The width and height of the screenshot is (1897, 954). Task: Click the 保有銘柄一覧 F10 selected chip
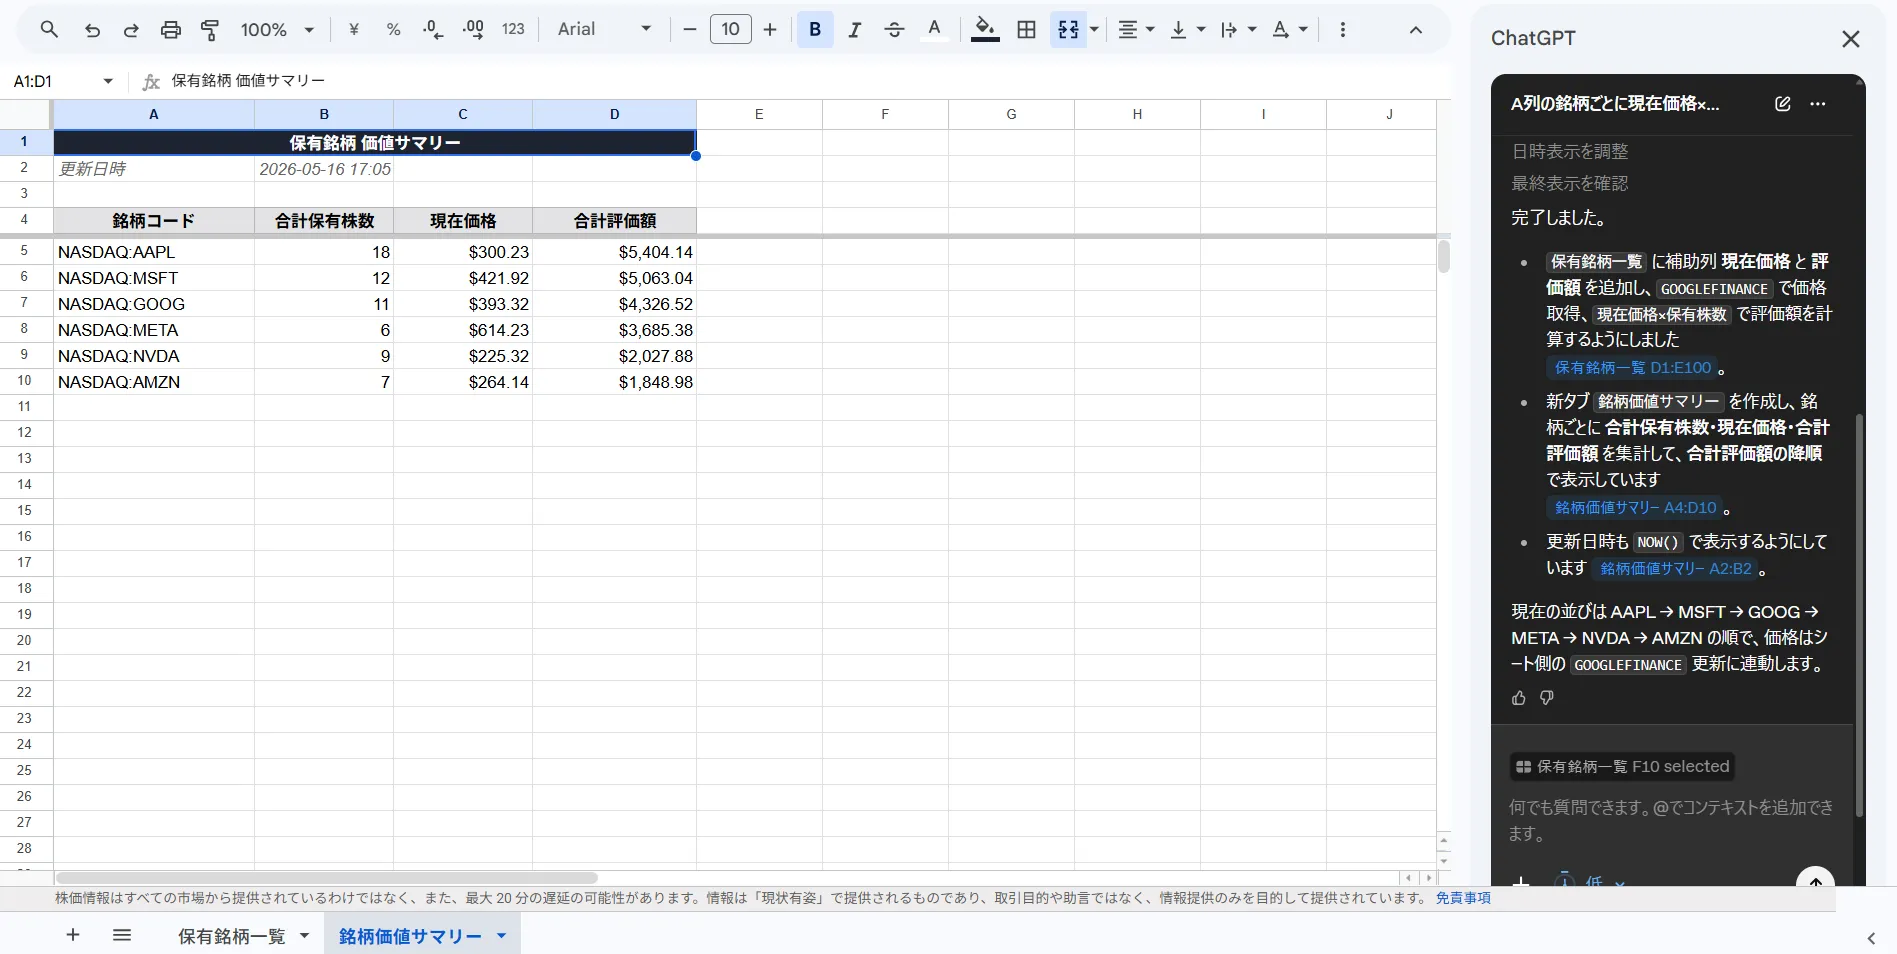coord(1622,767)
